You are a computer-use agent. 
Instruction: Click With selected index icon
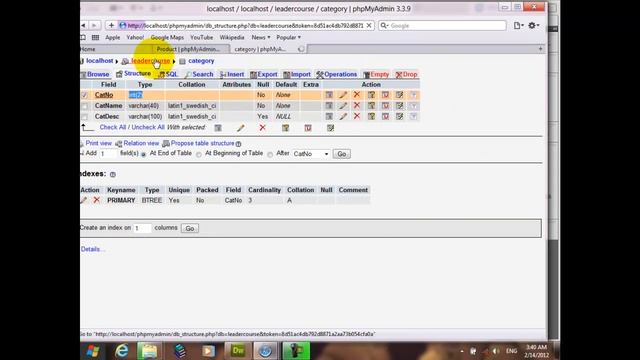coord(330,128)
